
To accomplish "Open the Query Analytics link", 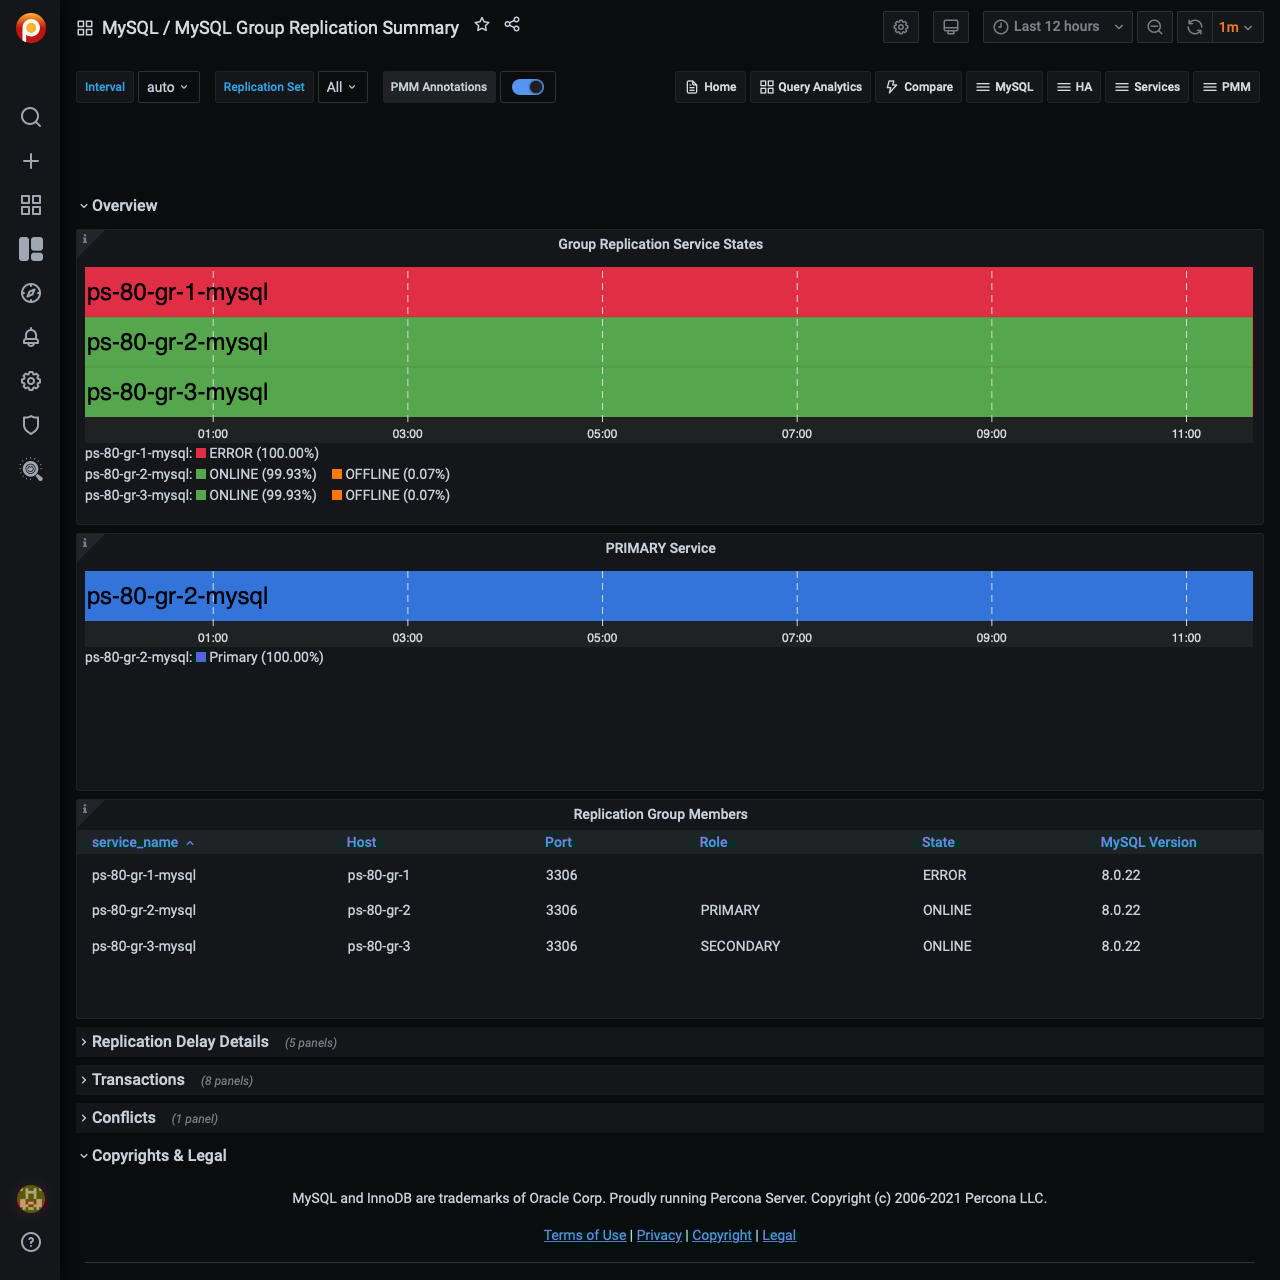I will tap(811, 87).
